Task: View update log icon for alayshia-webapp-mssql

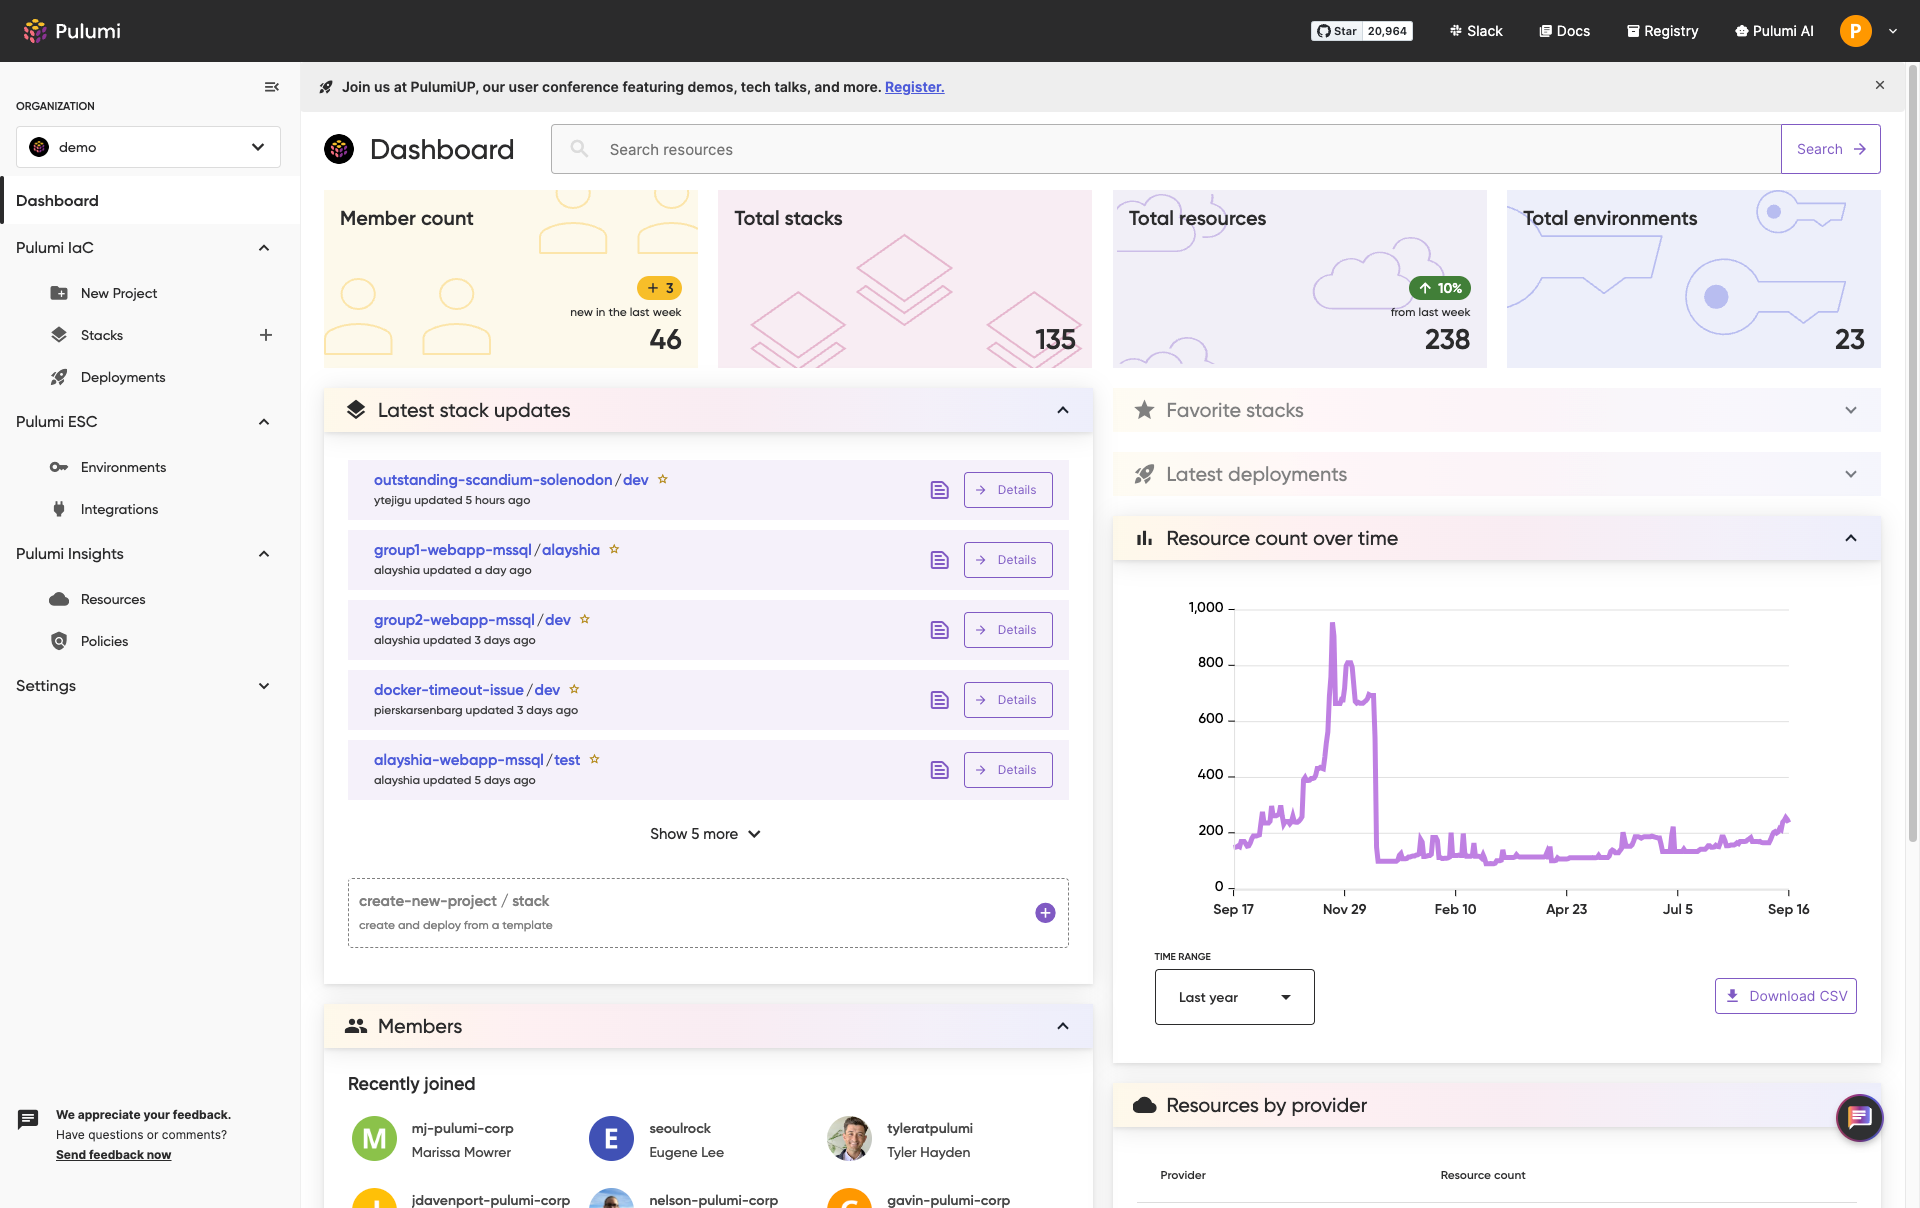Action: click(x=939, y=770)
